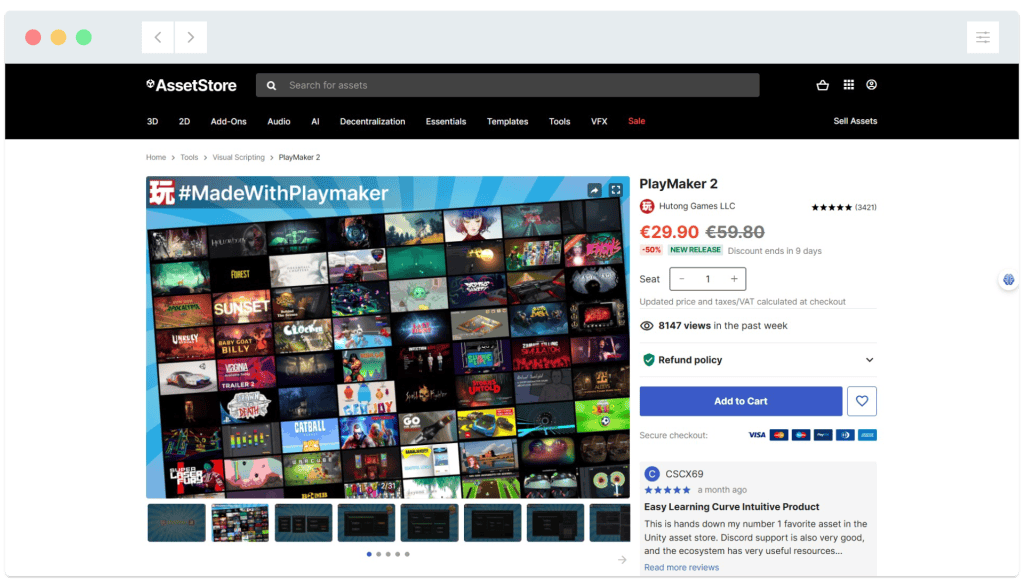This screenshot has height=587, width=1024.
Task: Expand the Refund policy section
Action: [x=758, y=360]
